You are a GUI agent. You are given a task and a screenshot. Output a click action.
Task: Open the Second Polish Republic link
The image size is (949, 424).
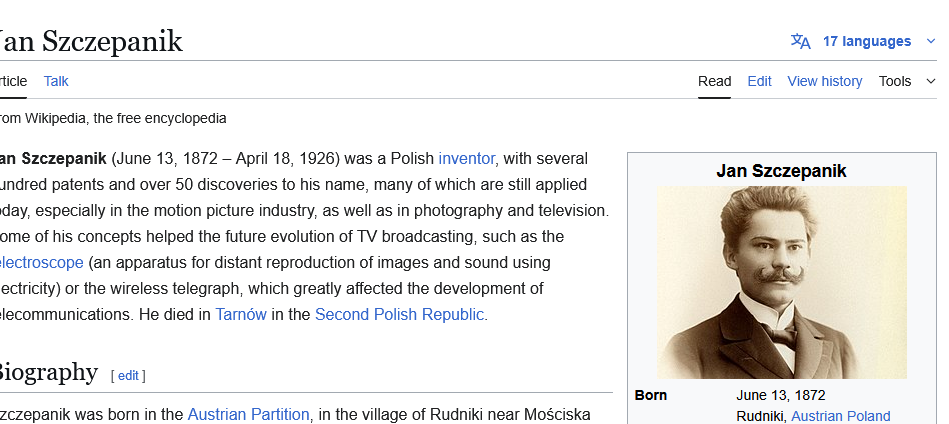[x=399, y=315]
